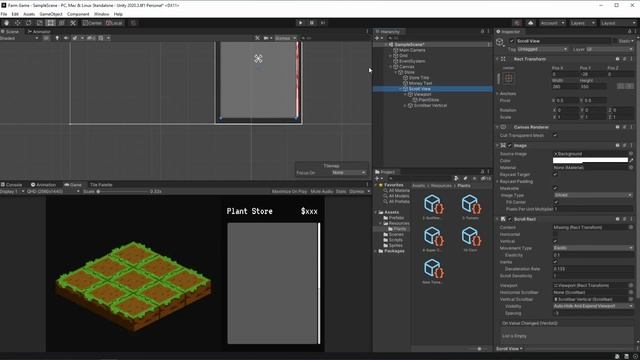Collapse the Canvas node in Hierarchy
Image resolution: width=640 pixels, height=360 pixels.
point(391,67)
